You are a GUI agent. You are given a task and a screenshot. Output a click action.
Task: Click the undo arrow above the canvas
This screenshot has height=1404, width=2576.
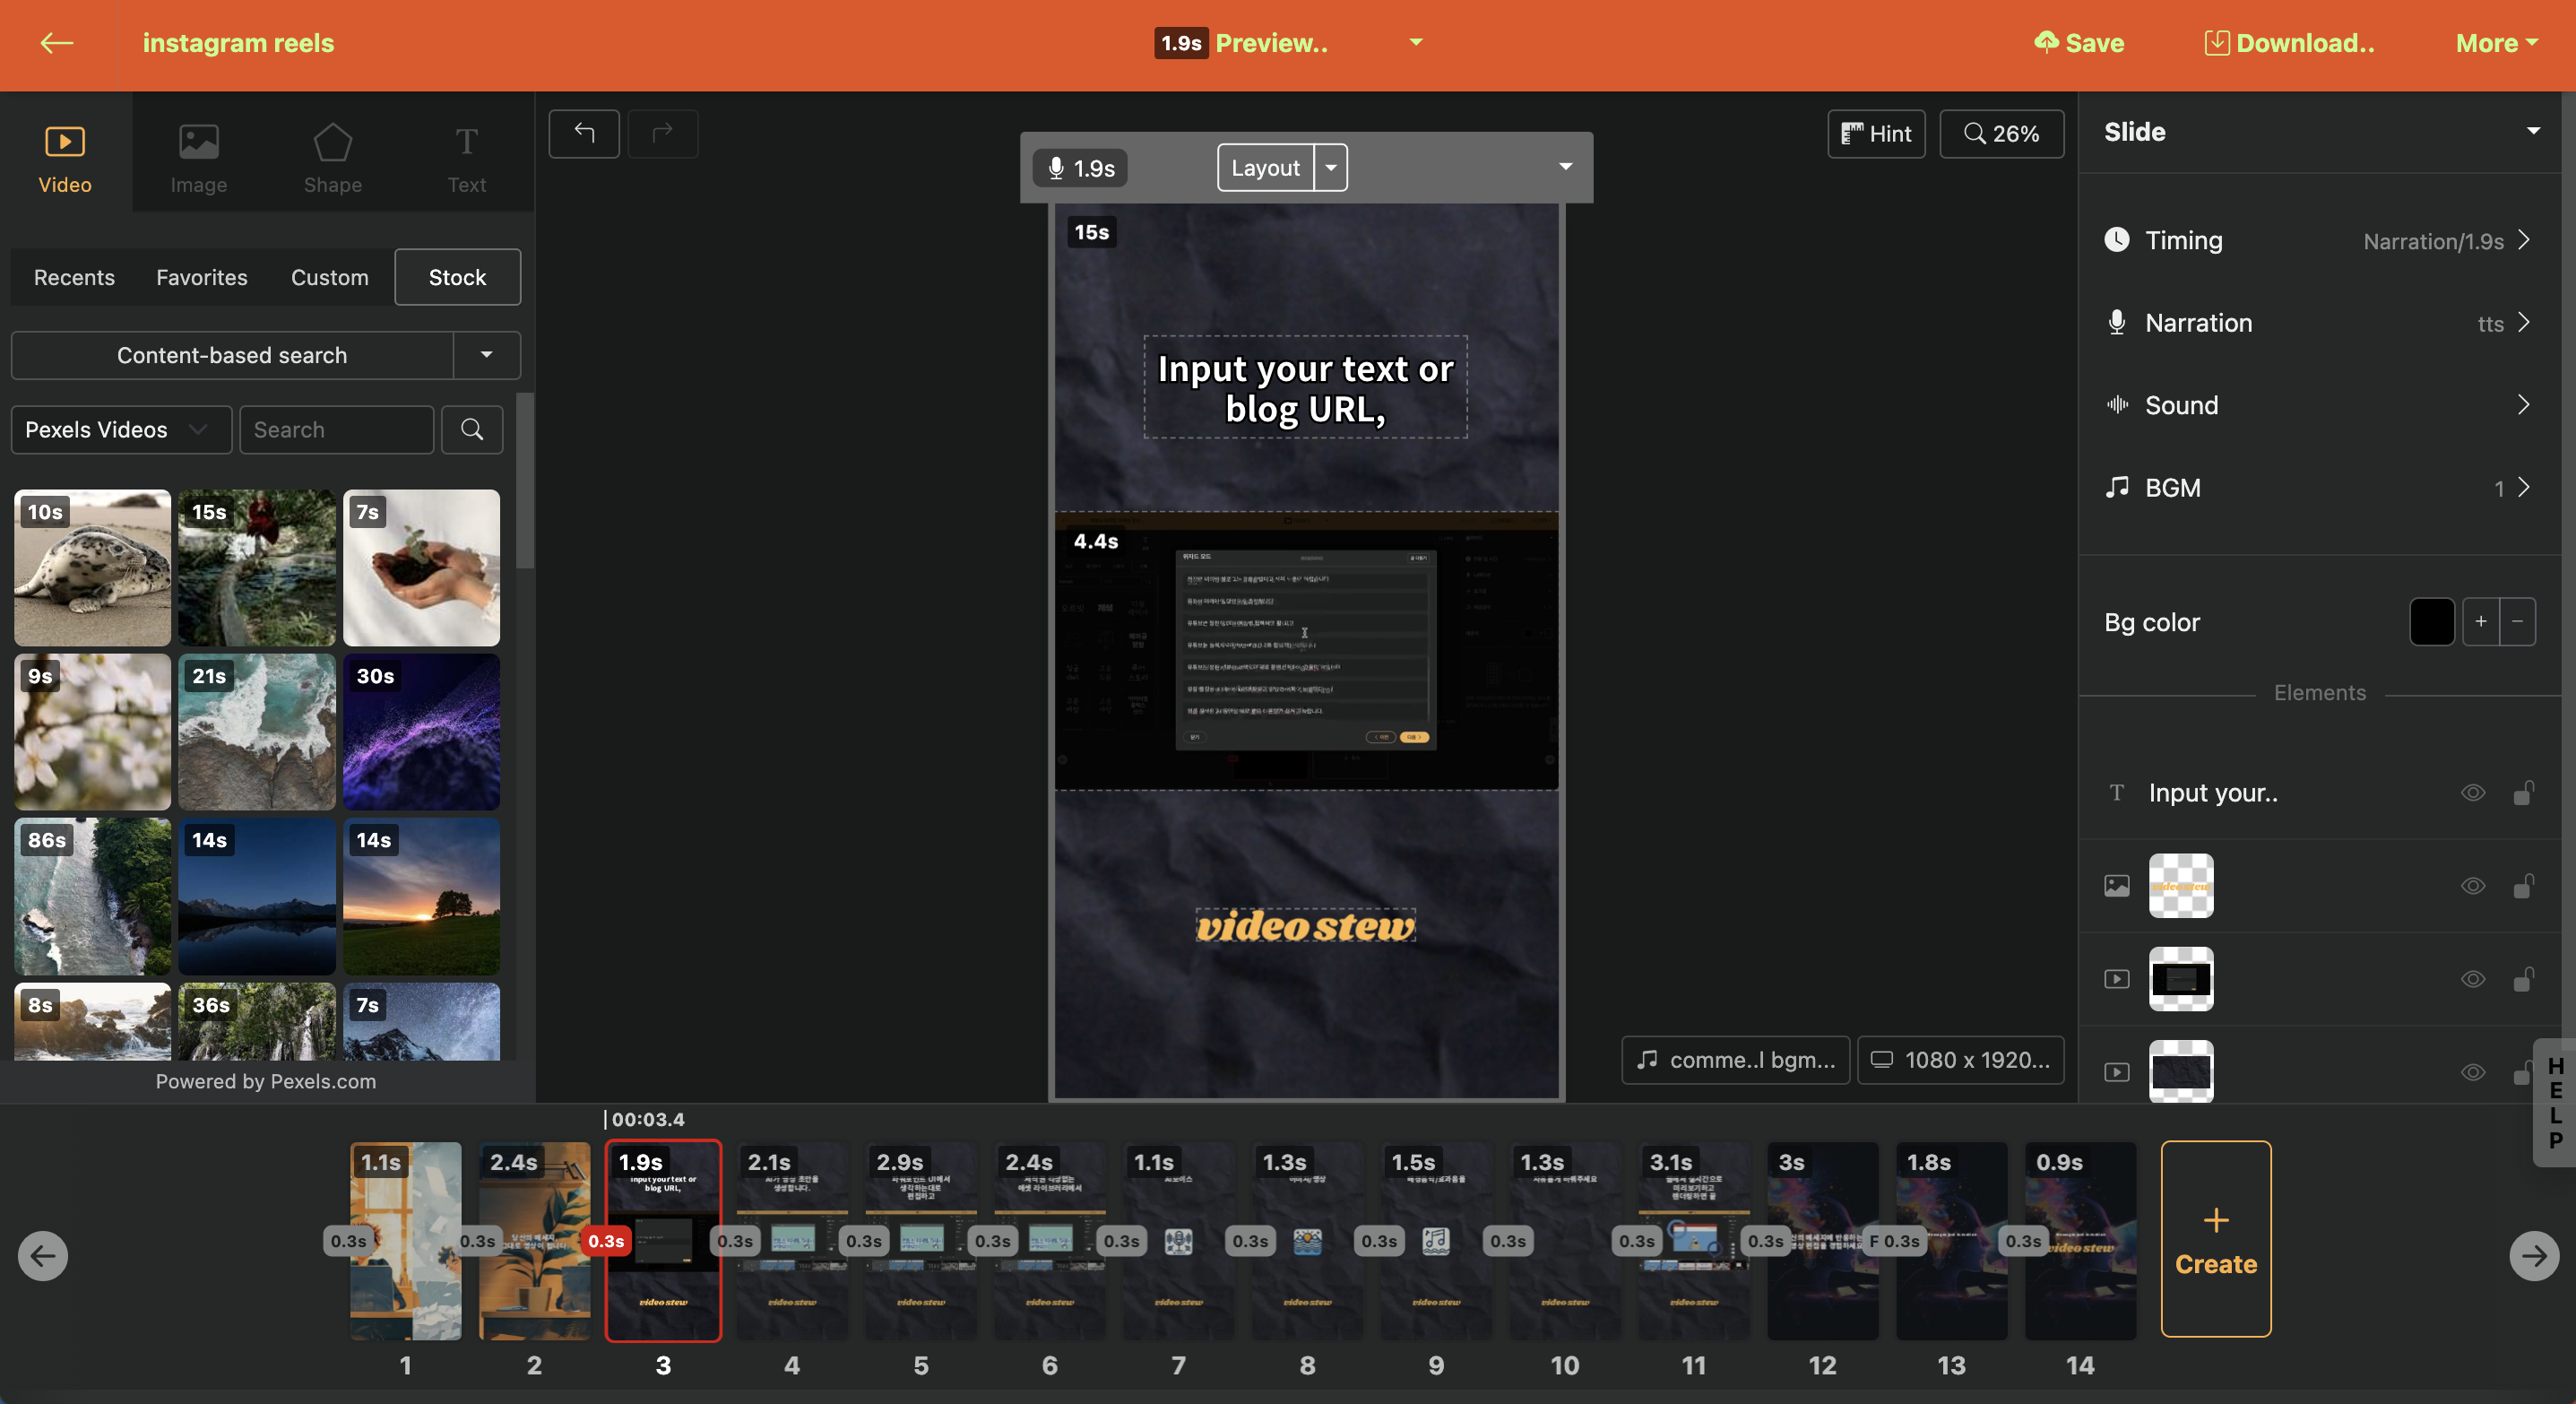coord(584,133)
